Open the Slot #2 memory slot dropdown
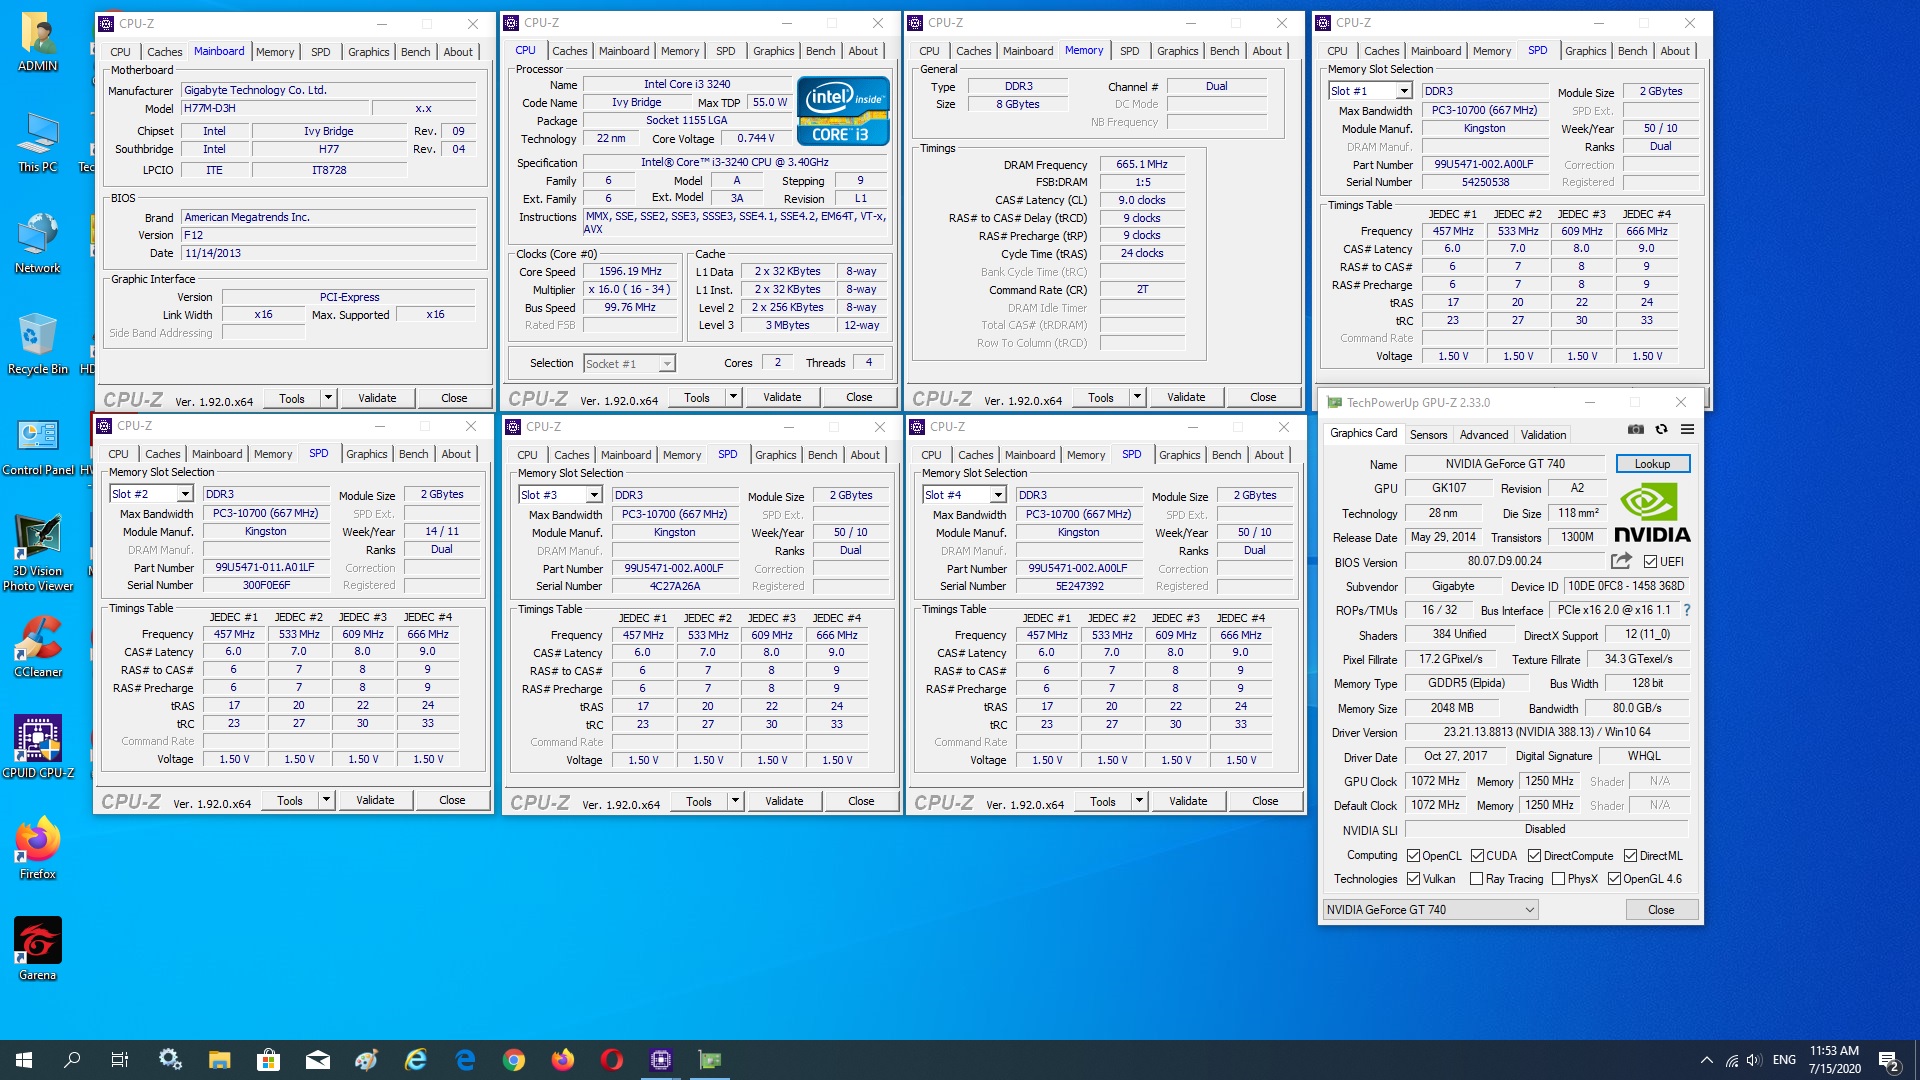Image resolution: width=1920 pixels, height=1080 pixels. (185, 494)
